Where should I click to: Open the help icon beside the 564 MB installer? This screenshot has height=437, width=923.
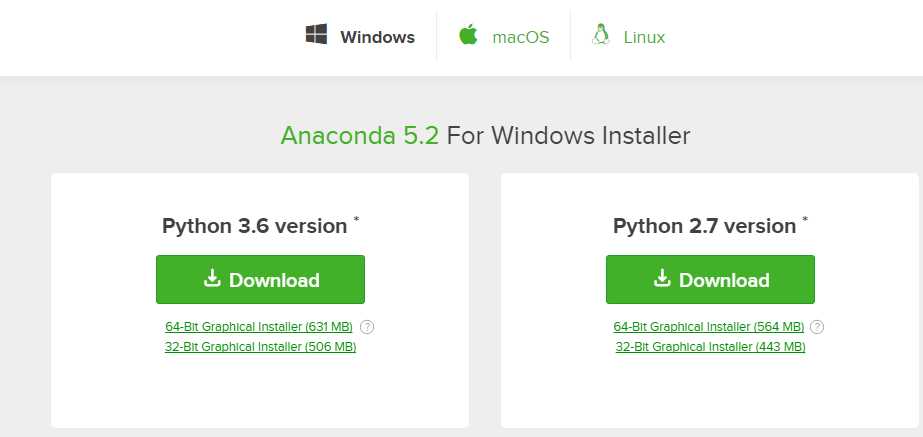point(817,327)
